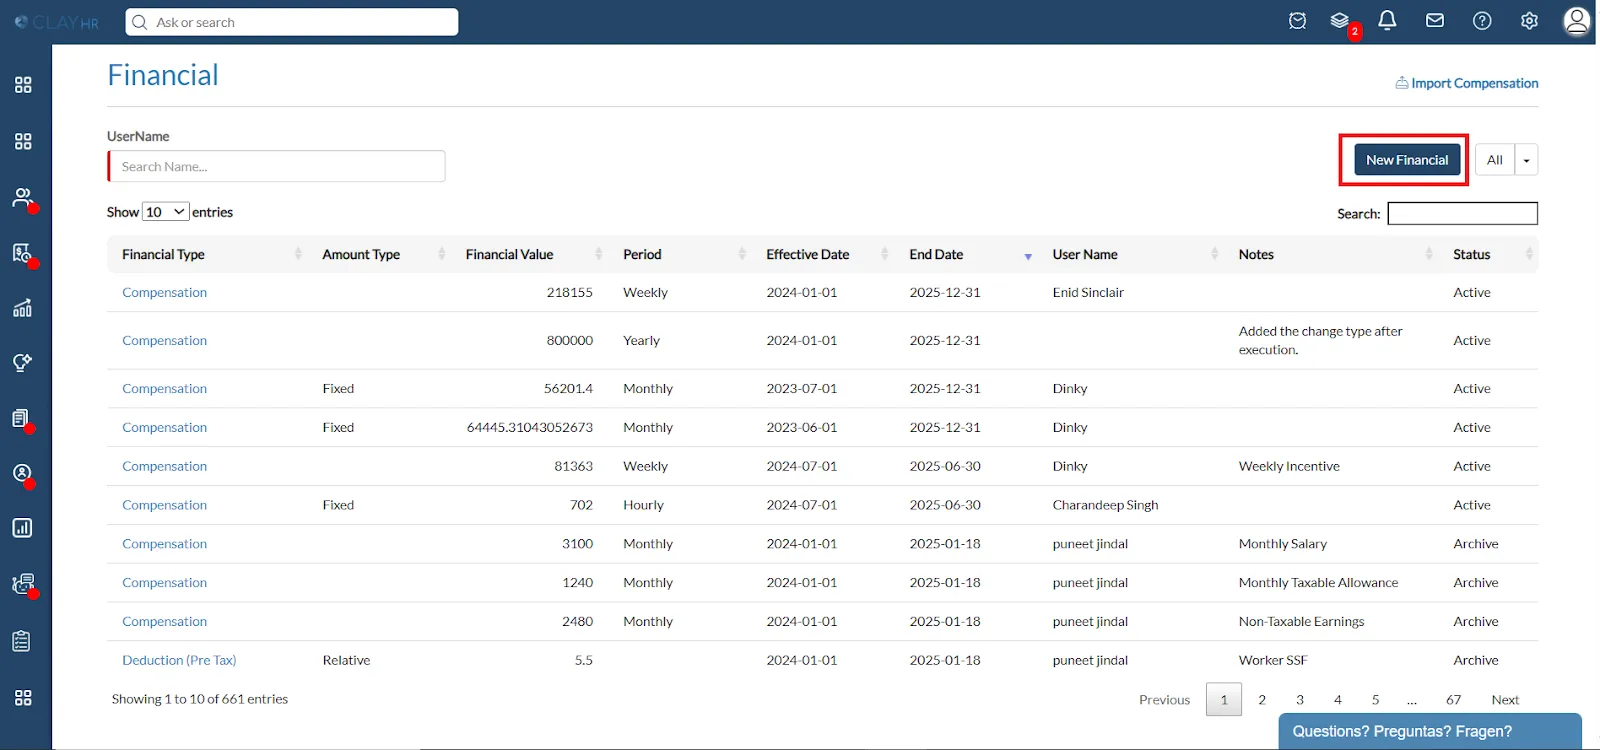Open the chat headset sidebar icon
1600x750 pixels.
coord(23,583)
